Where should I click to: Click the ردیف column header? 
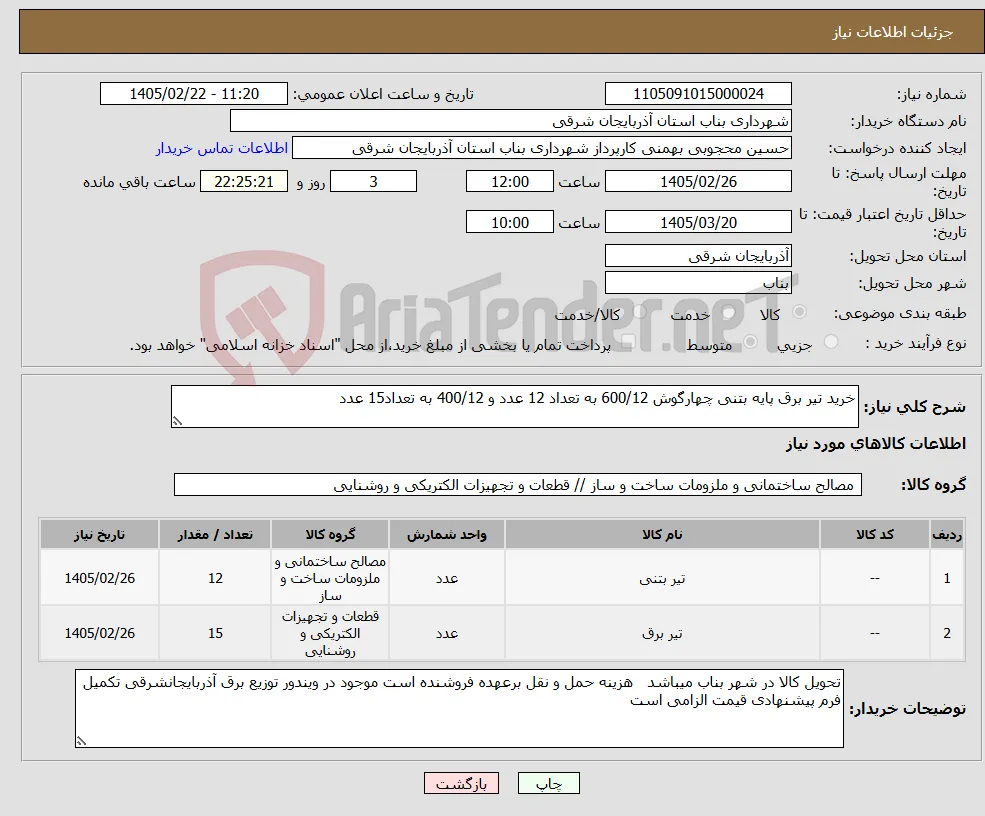click(x=947, y=534)
